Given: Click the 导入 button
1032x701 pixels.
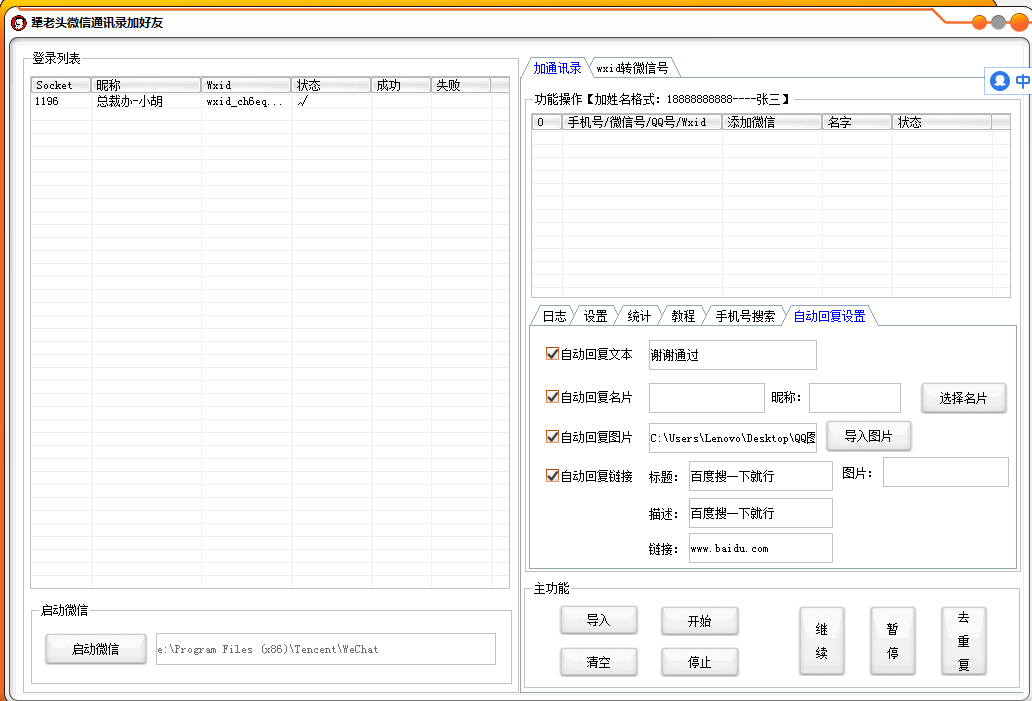Looking at the screenshot, I should [598, 620].
